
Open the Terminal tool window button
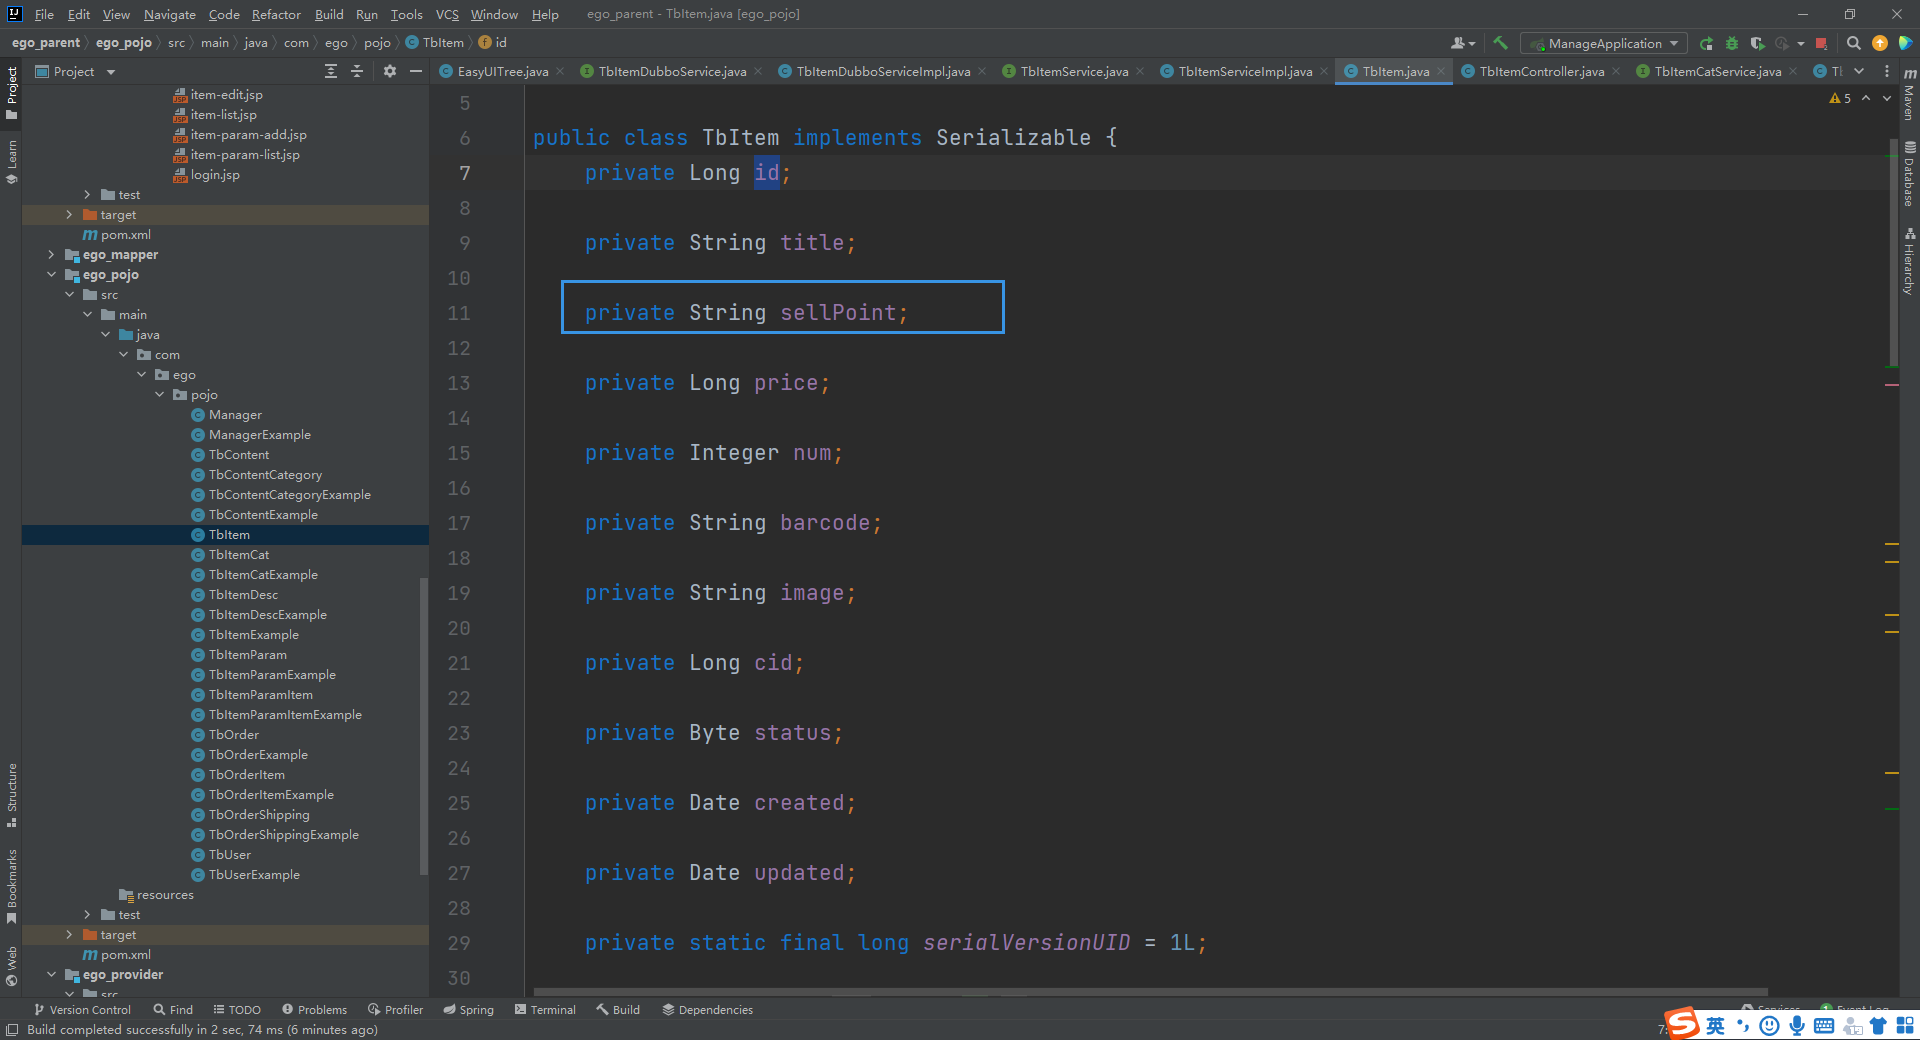[545, 1009]
